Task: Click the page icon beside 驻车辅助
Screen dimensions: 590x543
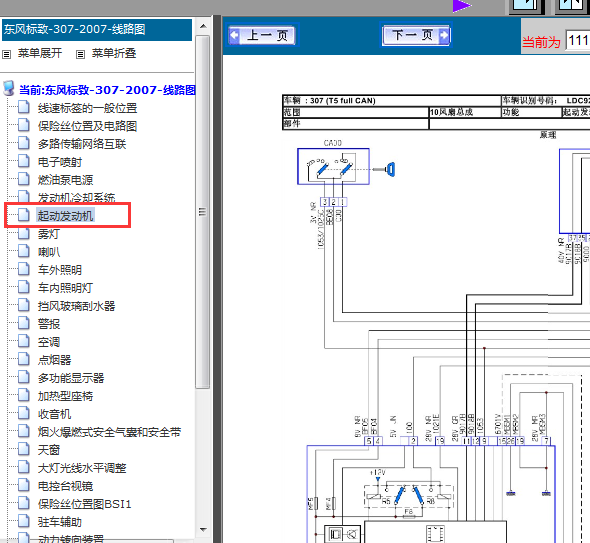Action: 24,522
